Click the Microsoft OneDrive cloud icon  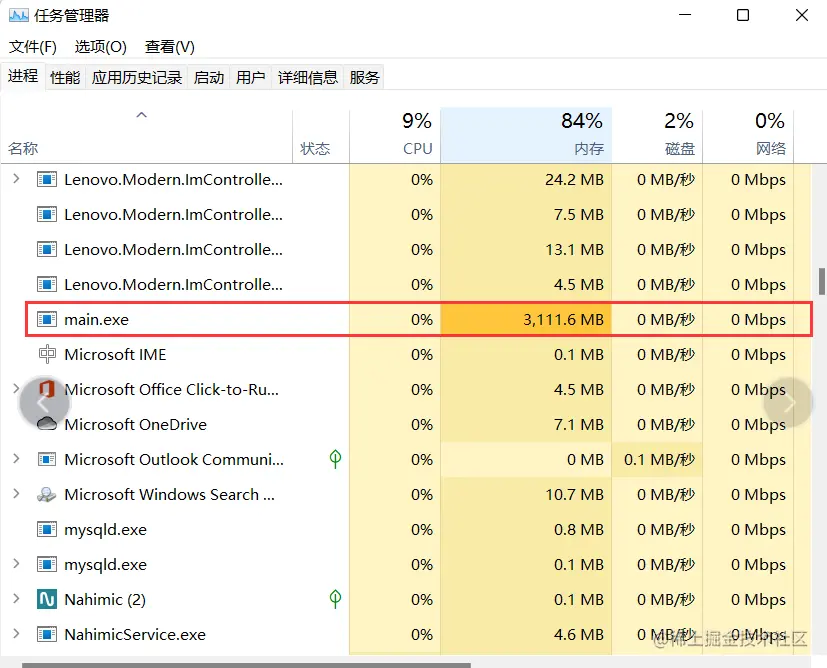pyautogui.click(x=47, y=423)
